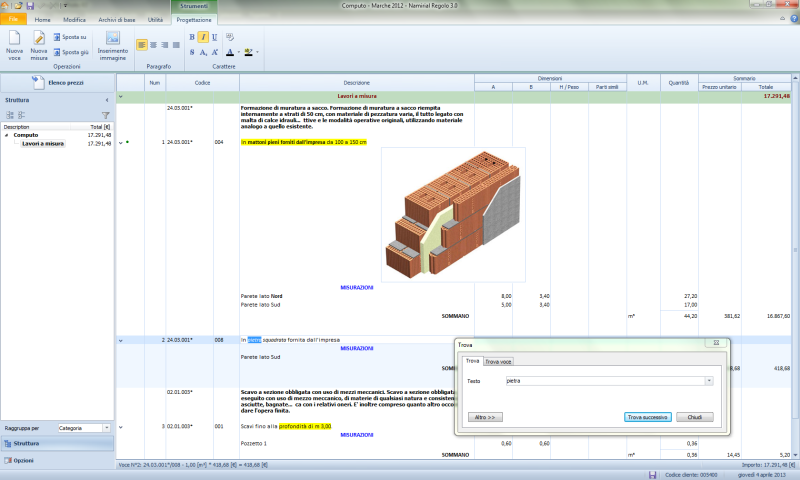Click the filter funnel icon in Struttura
The image size is (800, 480).
click(105, 115)
